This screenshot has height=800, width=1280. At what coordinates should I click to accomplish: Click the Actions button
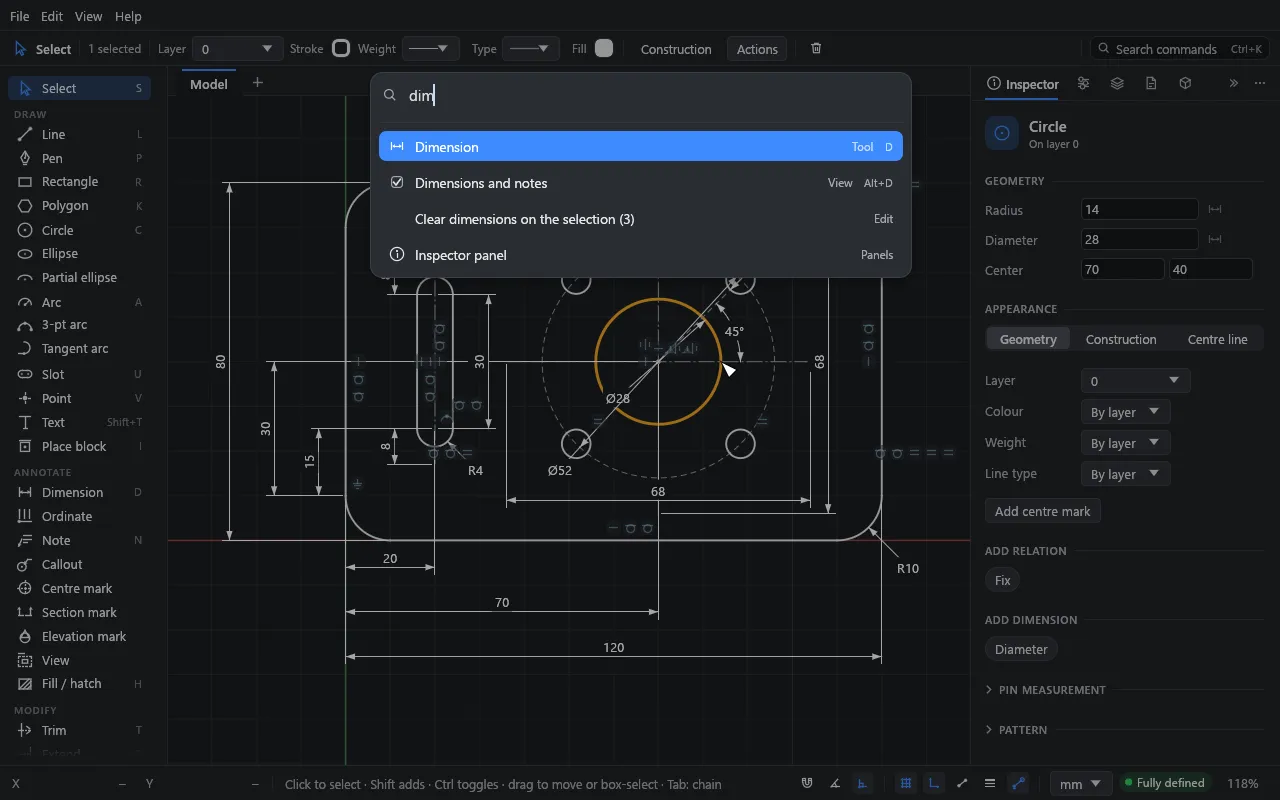[x=757, y=49]
